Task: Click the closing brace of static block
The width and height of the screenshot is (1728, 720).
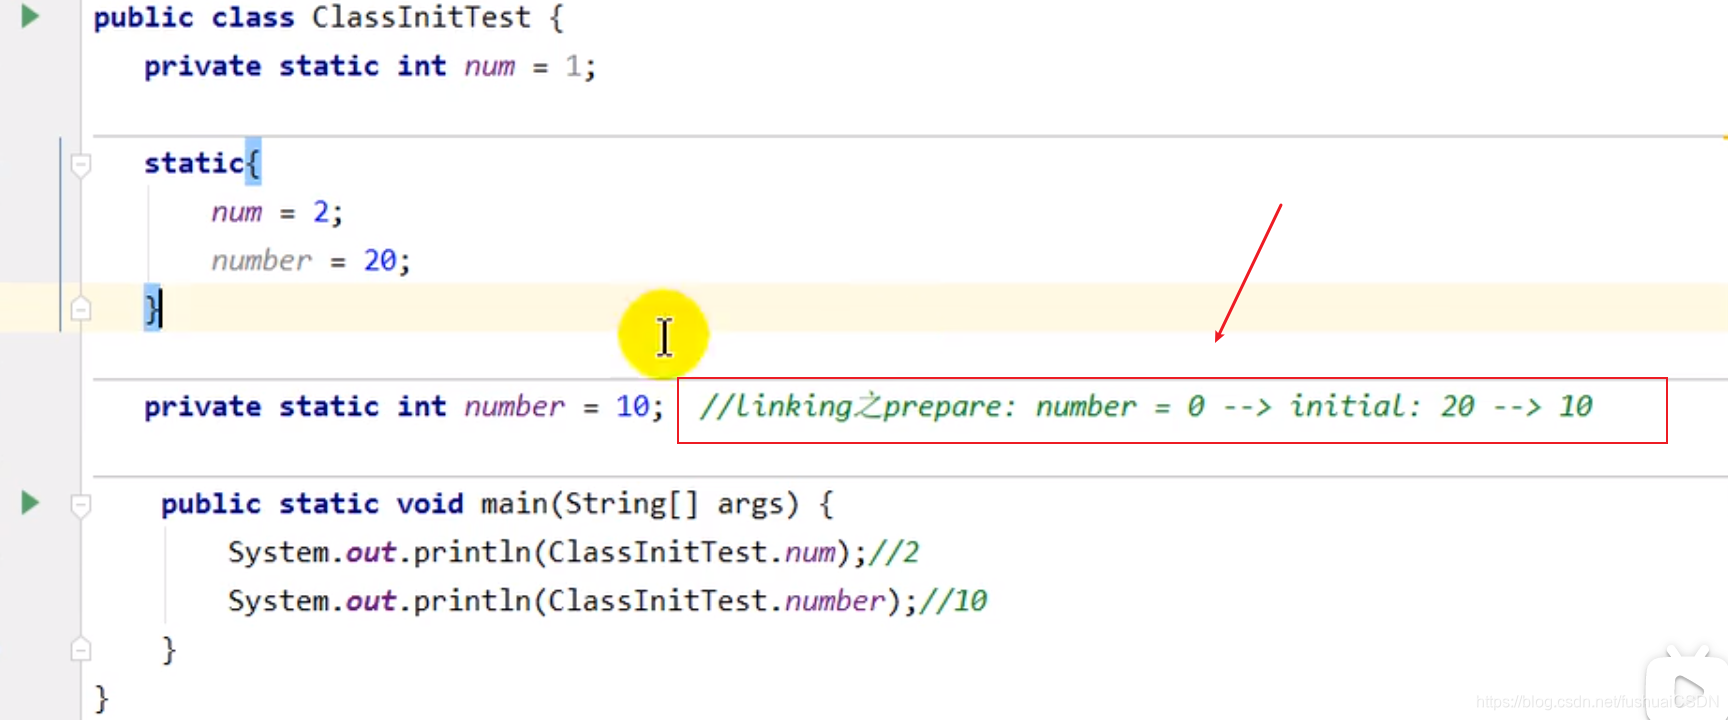Action: click(x=153, y=308)
